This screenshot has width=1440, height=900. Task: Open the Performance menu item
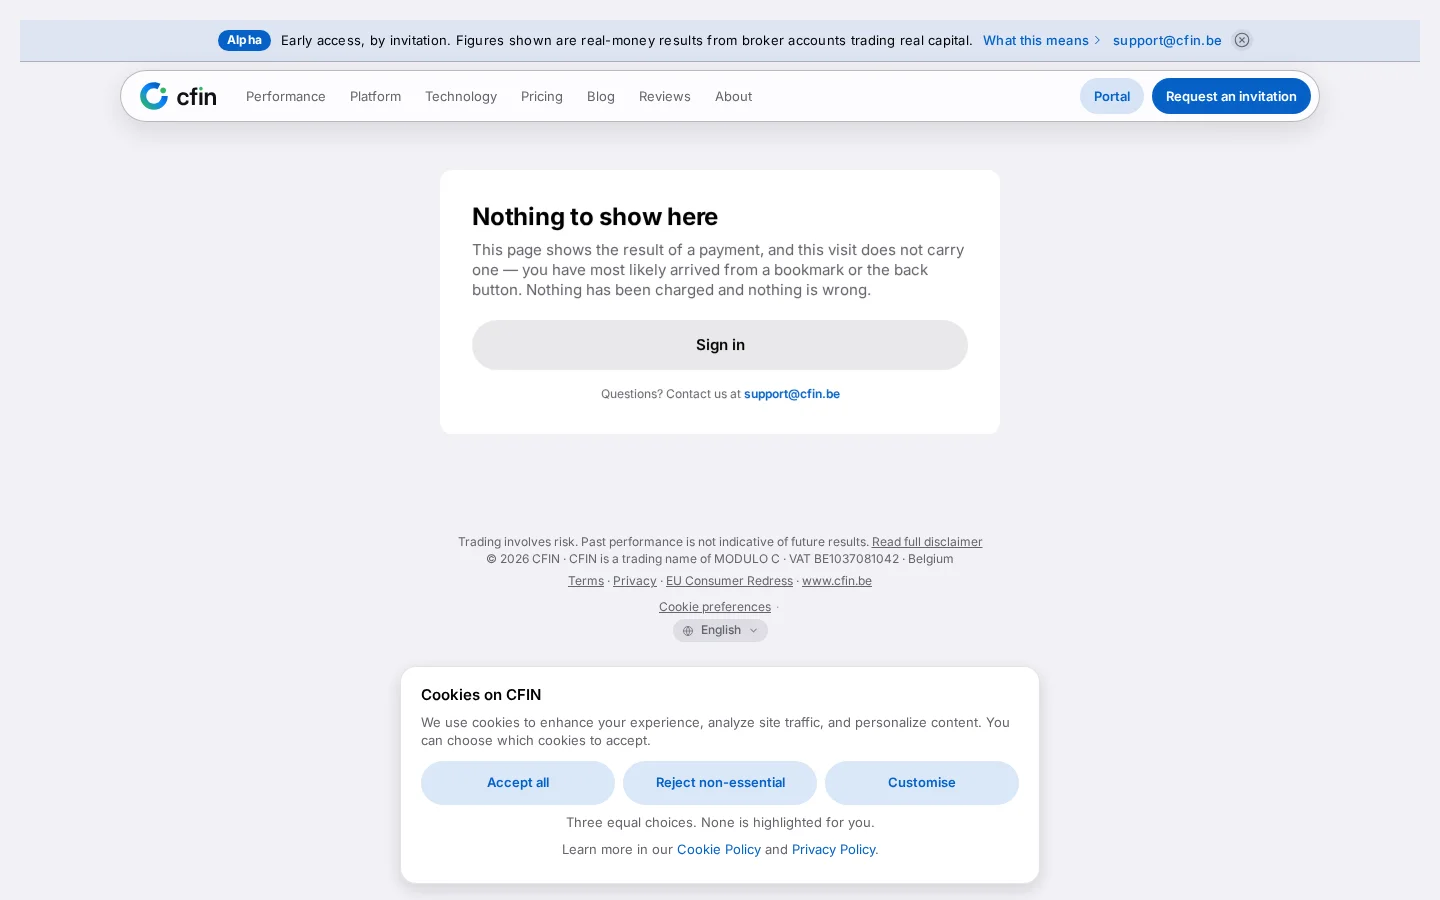click(x=286, y=96)
